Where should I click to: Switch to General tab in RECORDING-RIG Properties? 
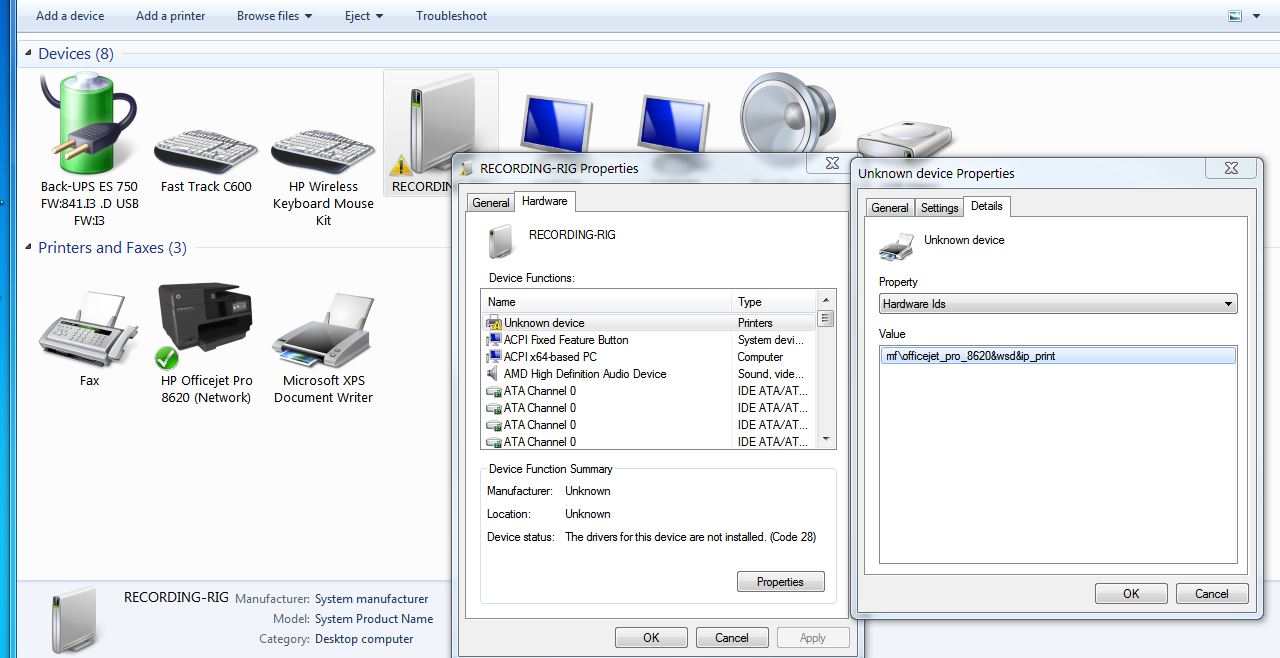(491, 202)
